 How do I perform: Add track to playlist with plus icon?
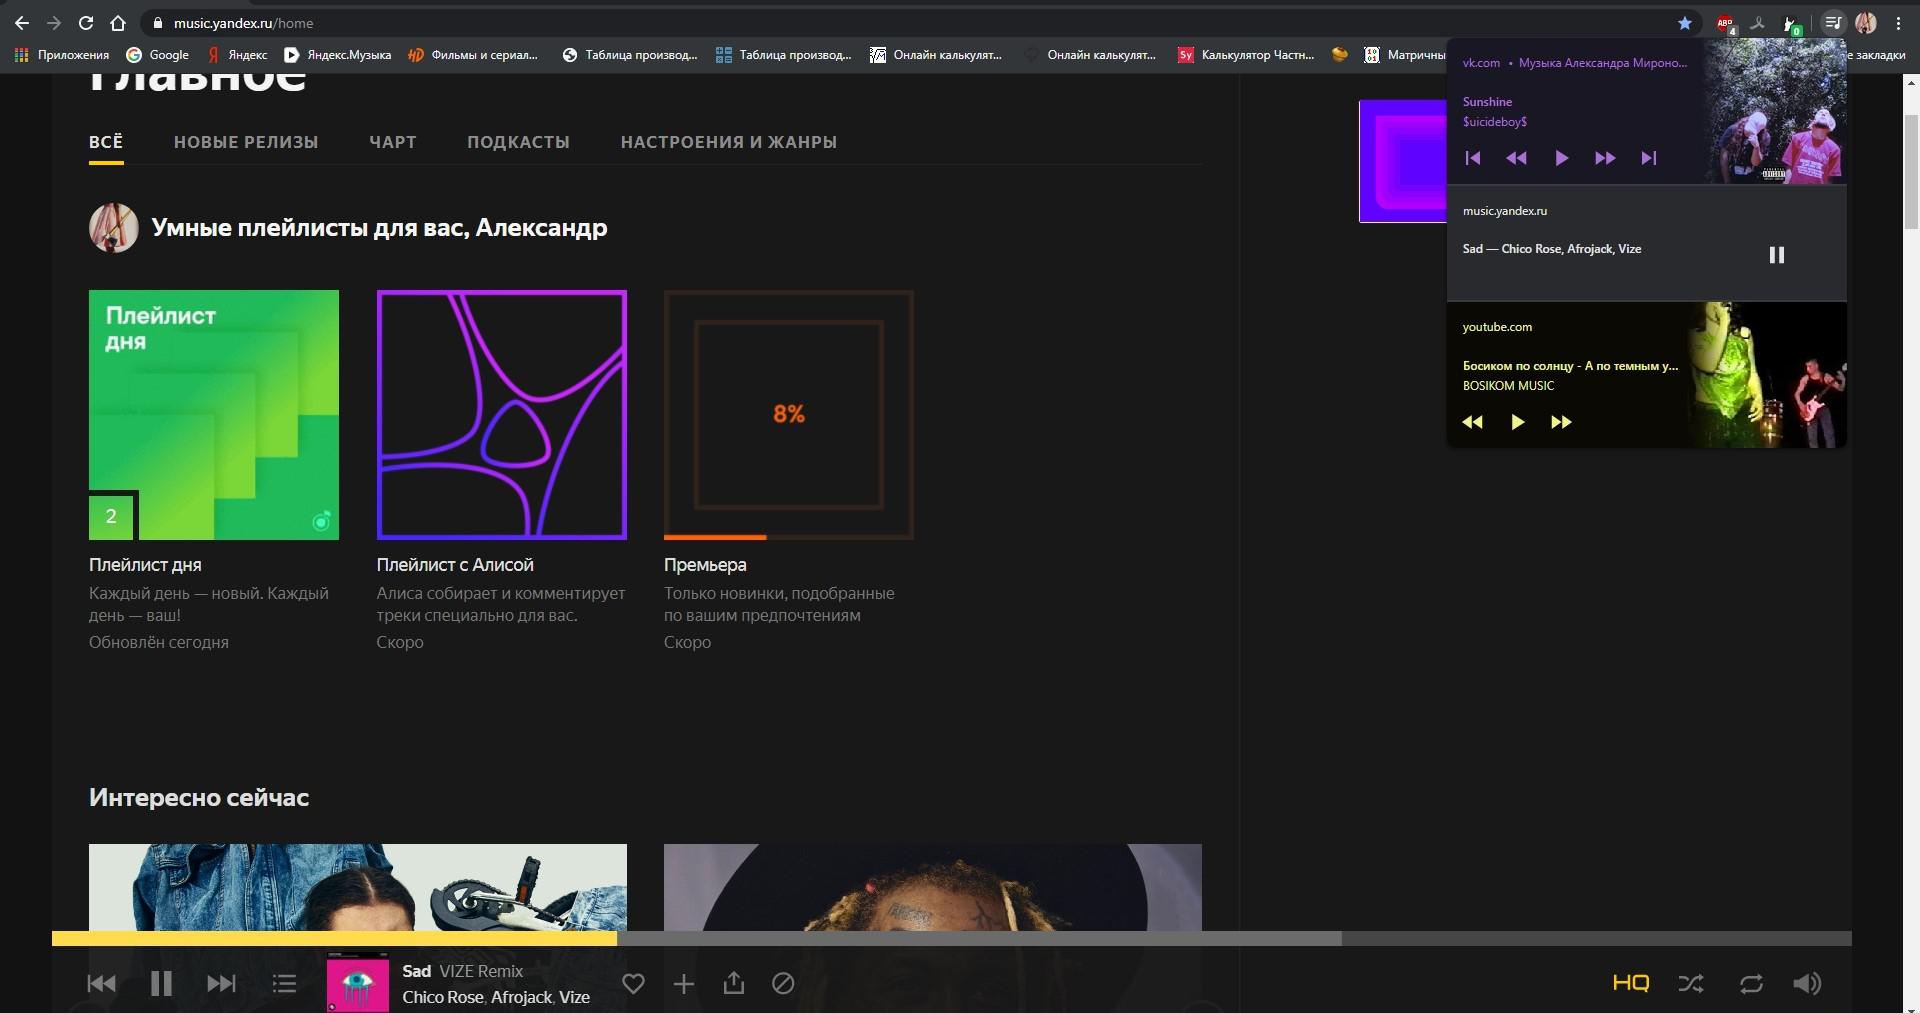684,984
